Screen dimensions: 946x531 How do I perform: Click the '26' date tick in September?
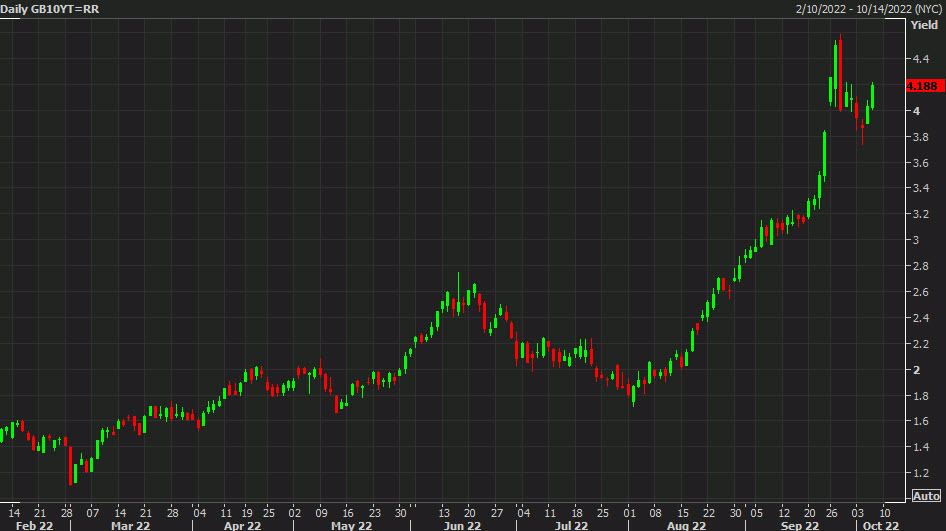point(832,513)
